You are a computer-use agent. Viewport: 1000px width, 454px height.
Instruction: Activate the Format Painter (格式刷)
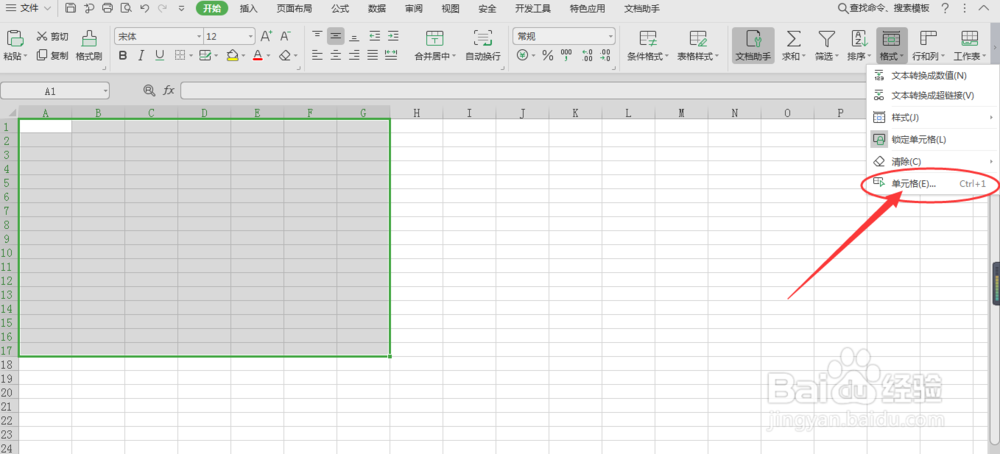click(x=89, y=45)
